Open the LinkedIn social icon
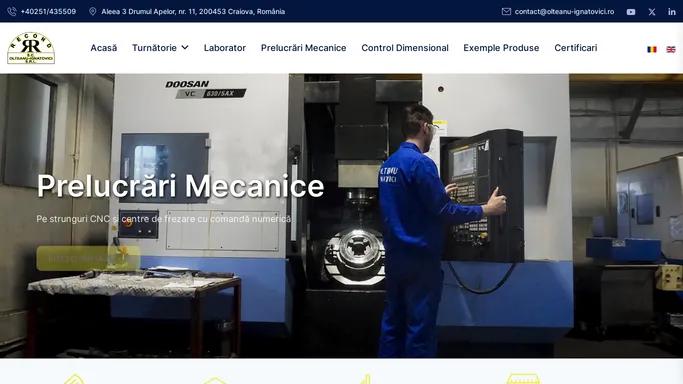 (x=672, y=12)
